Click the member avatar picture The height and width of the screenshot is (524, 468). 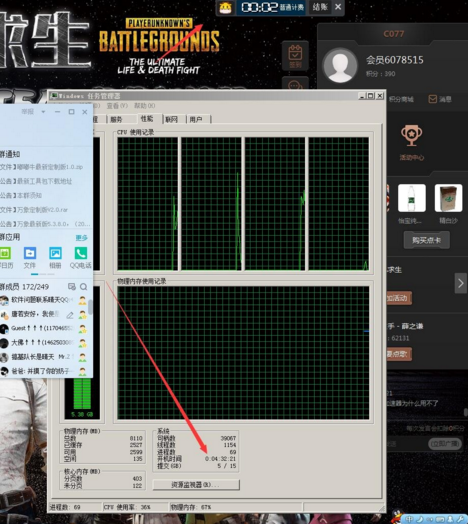(340, 66)
